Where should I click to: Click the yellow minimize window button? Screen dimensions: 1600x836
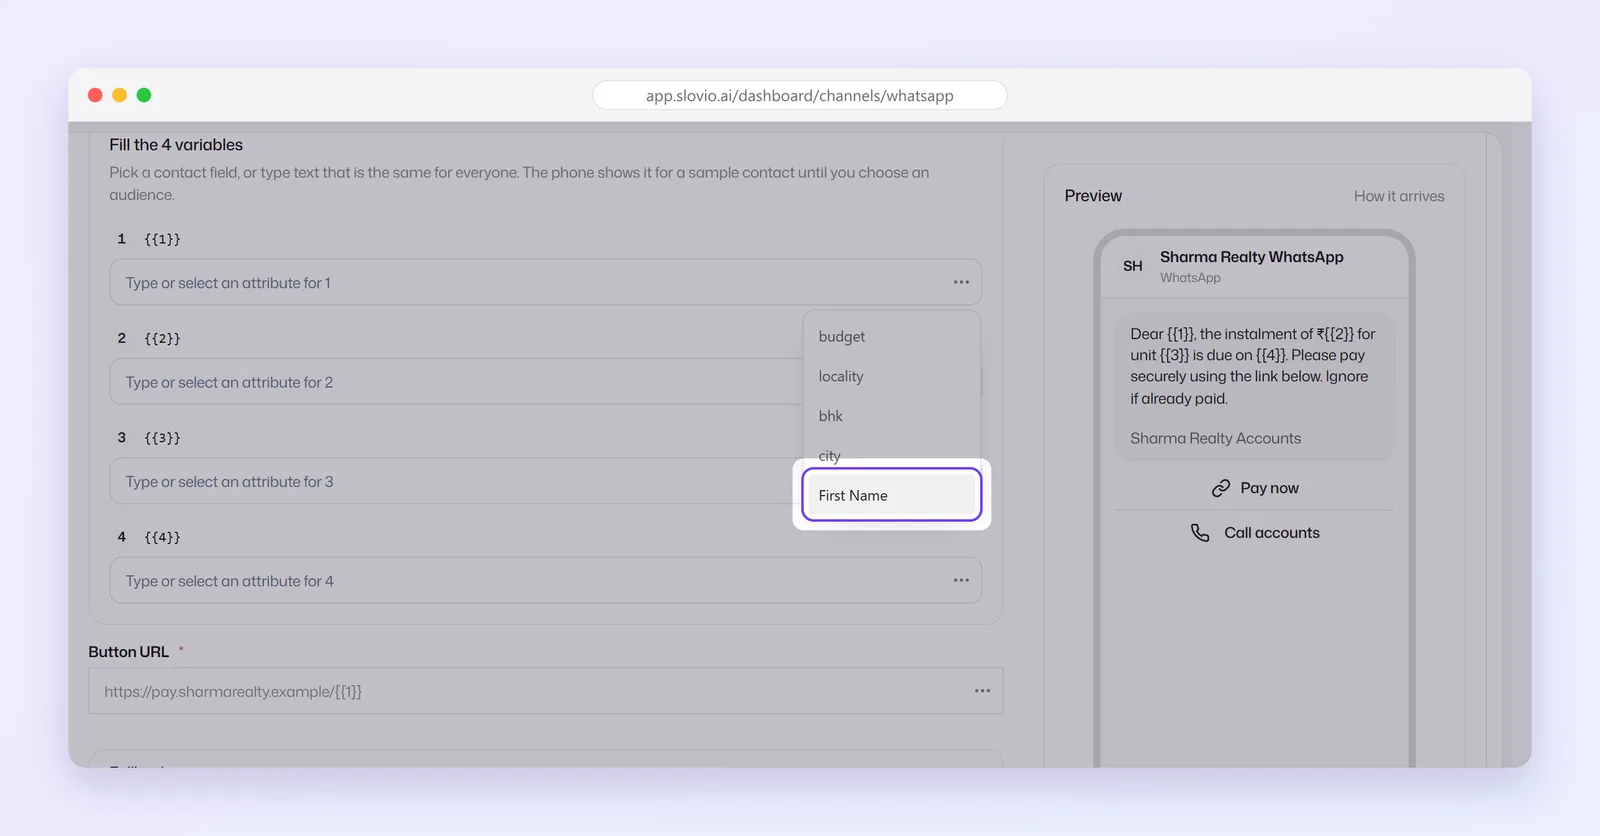click(x=119, y=95)
